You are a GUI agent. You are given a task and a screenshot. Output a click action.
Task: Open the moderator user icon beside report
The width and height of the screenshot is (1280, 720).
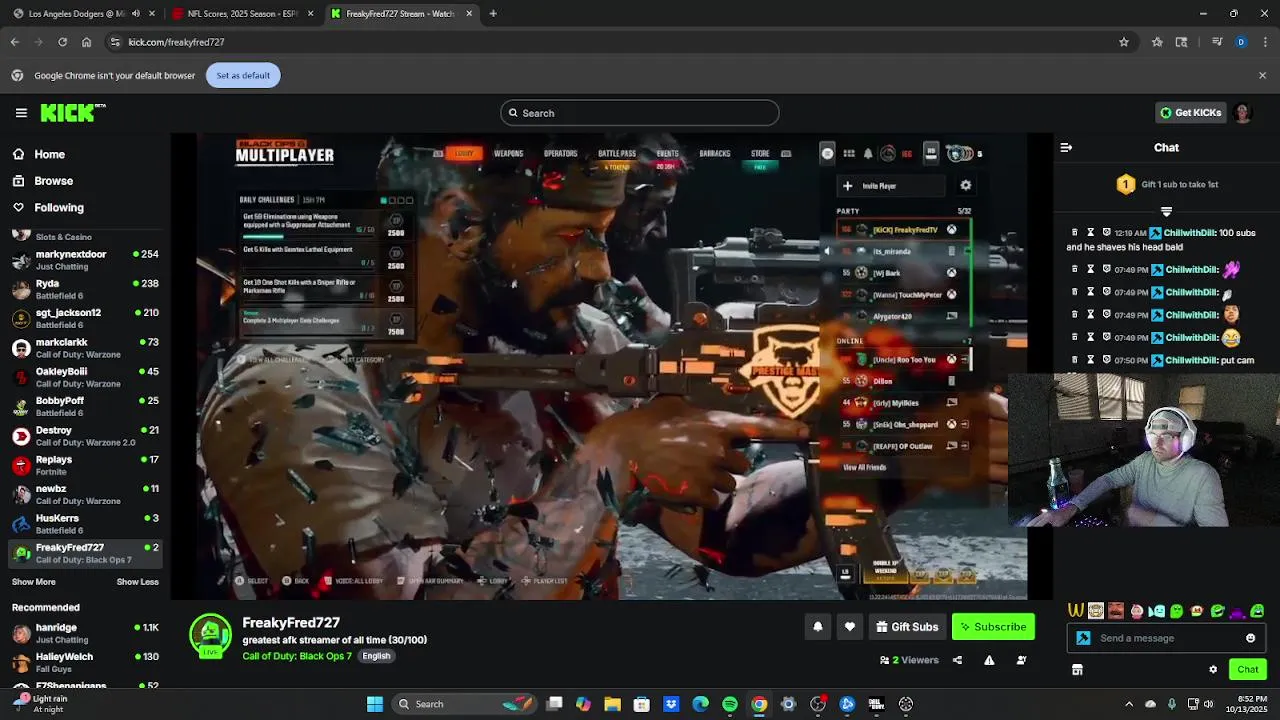(1021, 660)
